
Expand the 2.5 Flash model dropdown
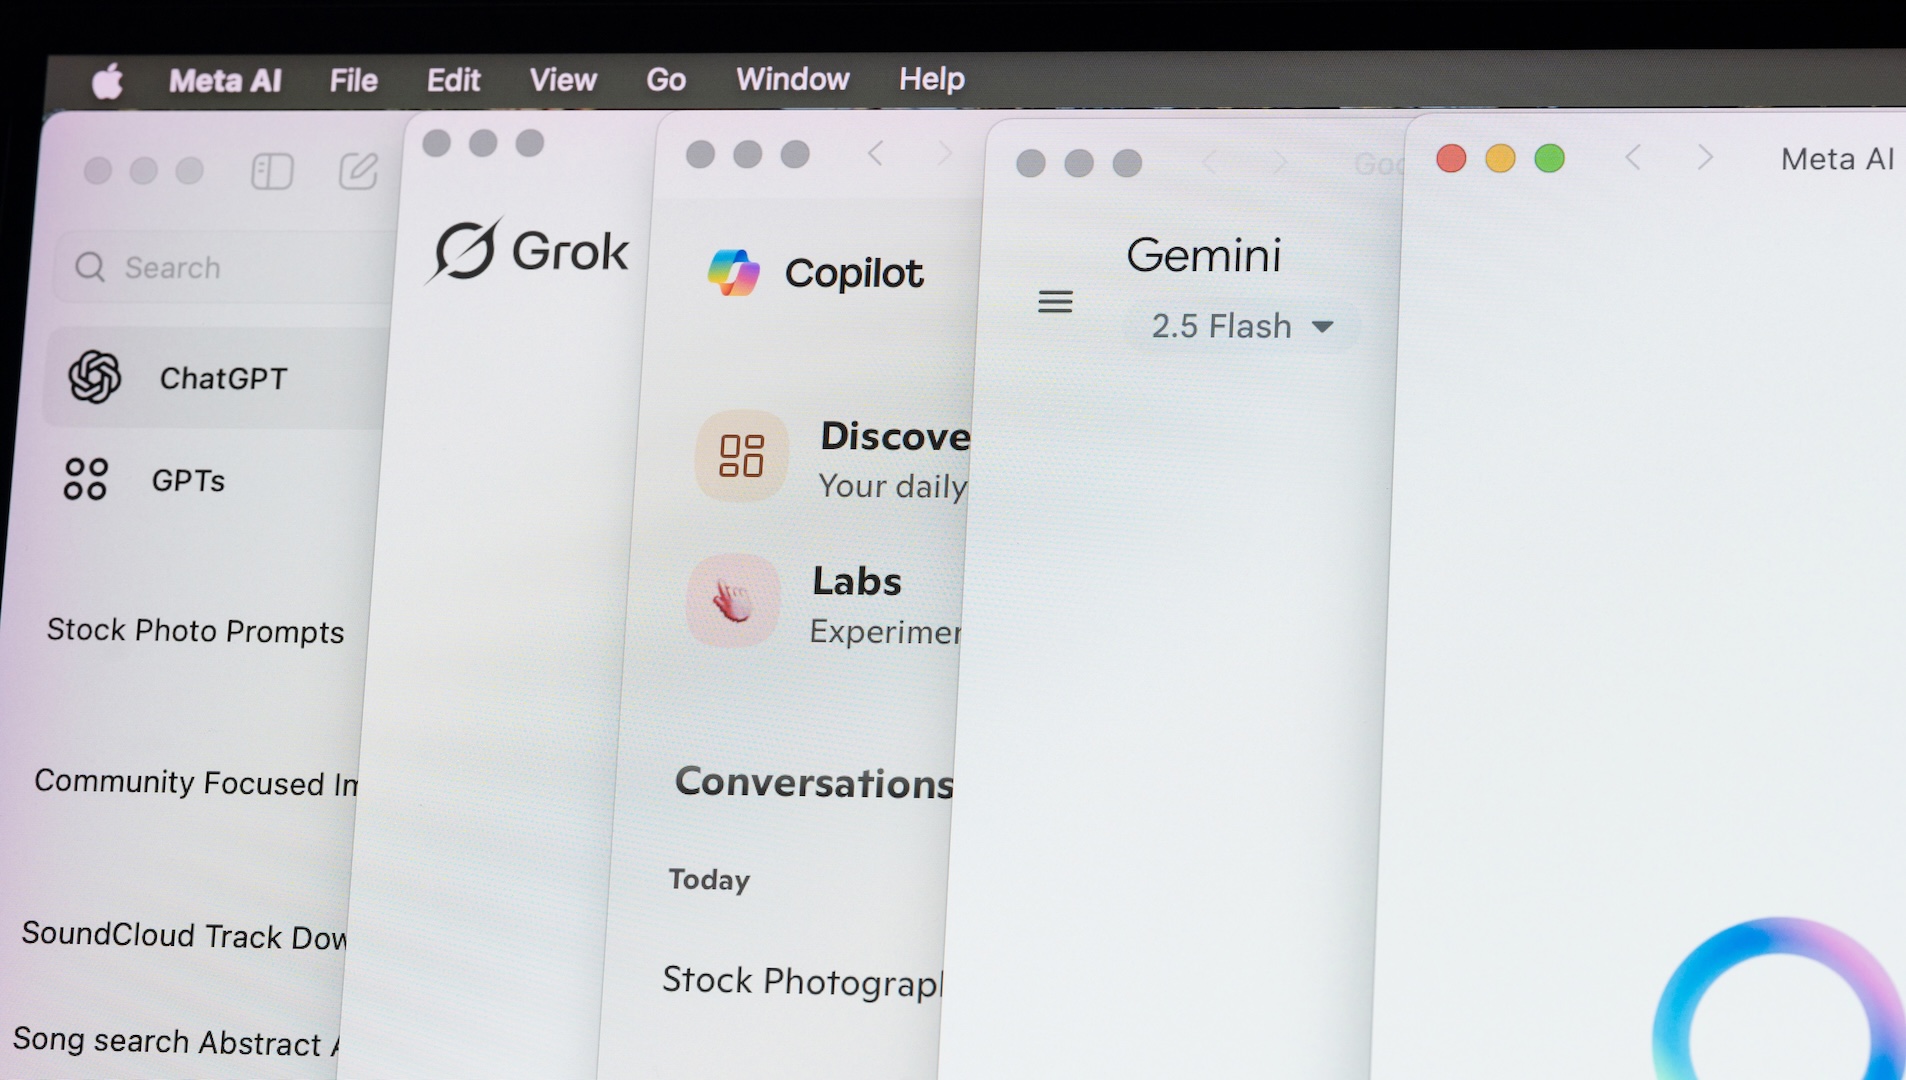1241,326
